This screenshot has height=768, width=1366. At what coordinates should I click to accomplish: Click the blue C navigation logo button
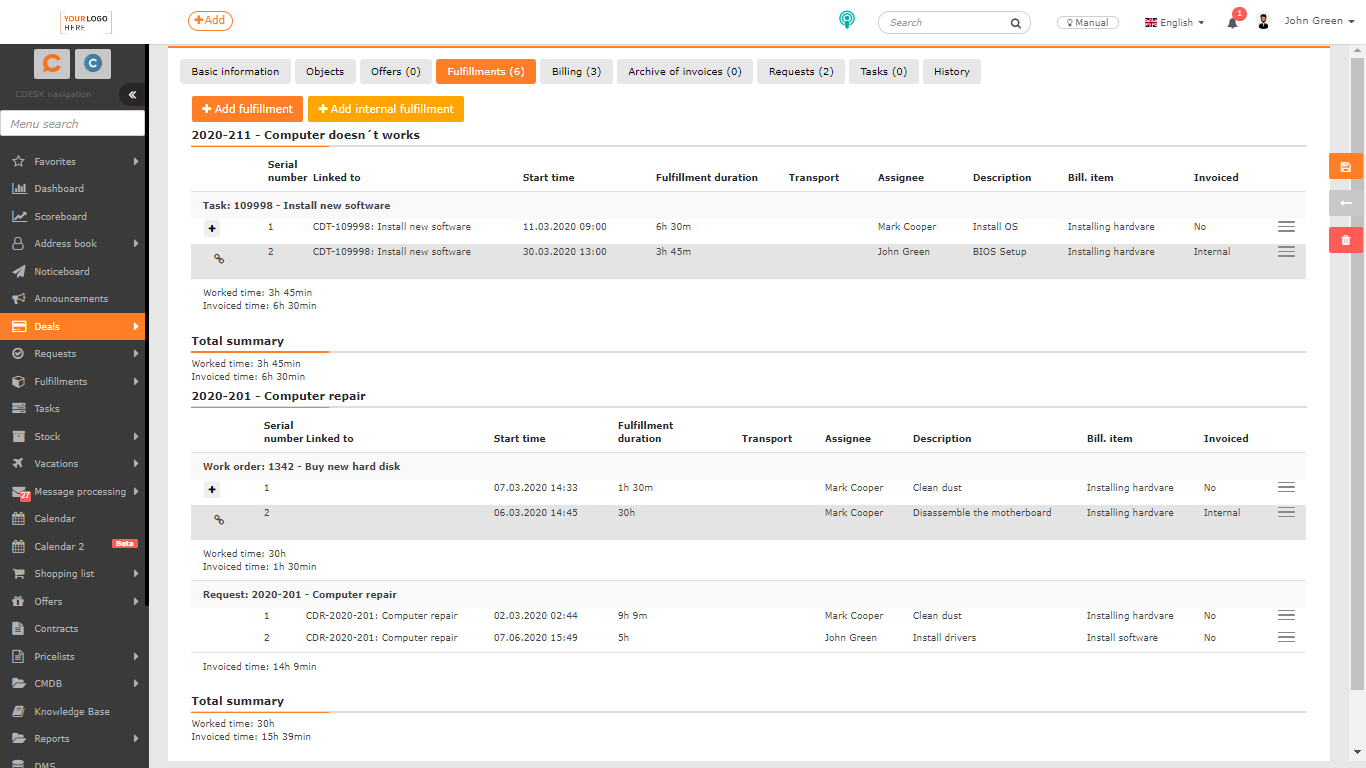[x=92, y=63]
